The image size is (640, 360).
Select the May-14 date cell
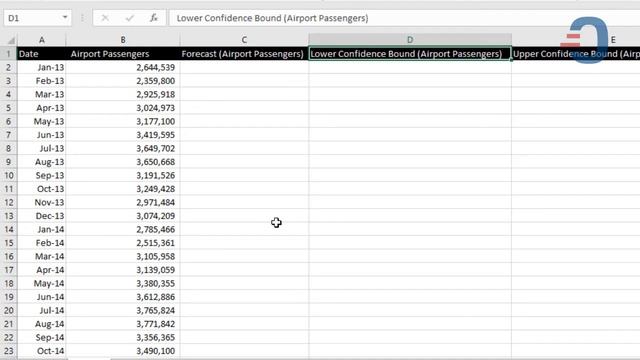[41, 283]
